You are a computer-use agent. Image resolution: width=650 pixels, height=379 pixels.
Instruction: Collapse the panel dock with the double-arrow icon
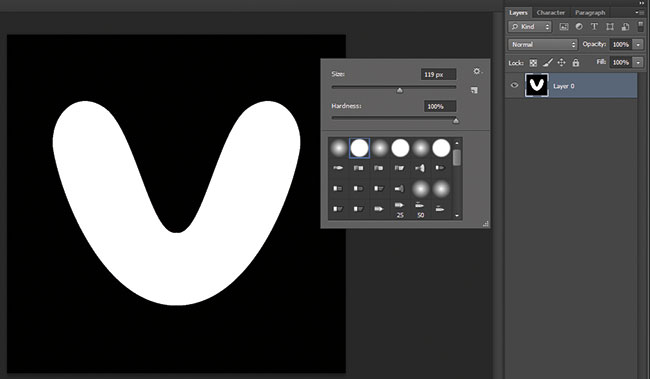click(642, 3)
